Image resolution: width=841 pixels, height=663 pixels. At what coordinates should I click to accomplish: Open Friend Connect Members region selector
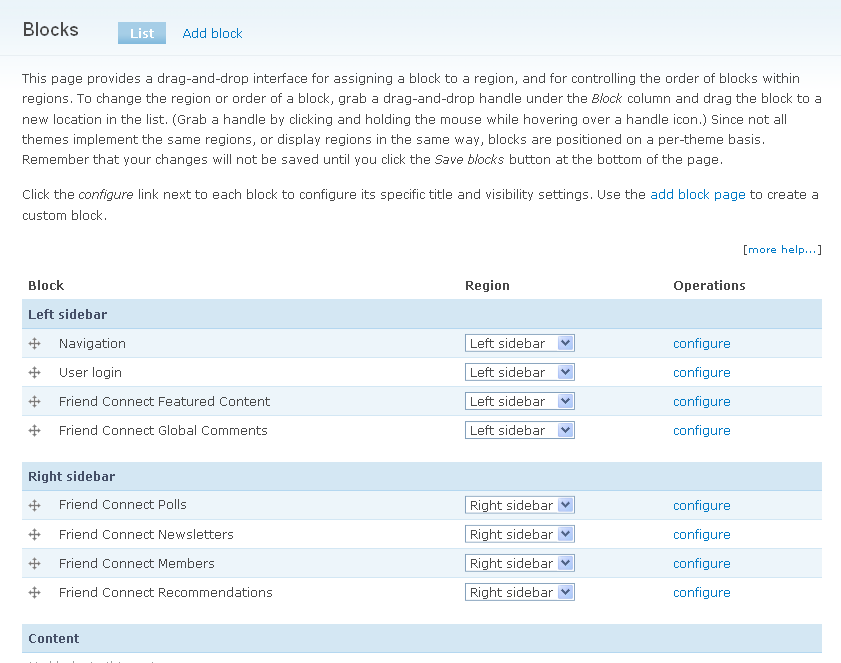point(519,563)
